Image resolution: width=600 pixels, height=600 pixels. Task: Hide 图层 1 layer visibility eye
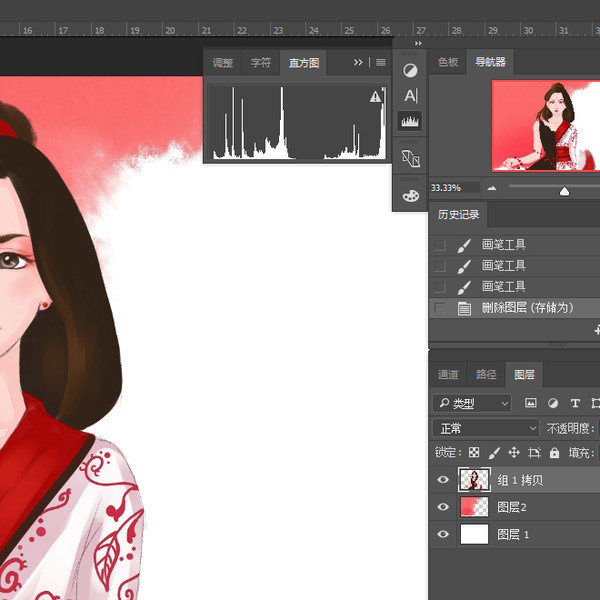click(443, 534)
